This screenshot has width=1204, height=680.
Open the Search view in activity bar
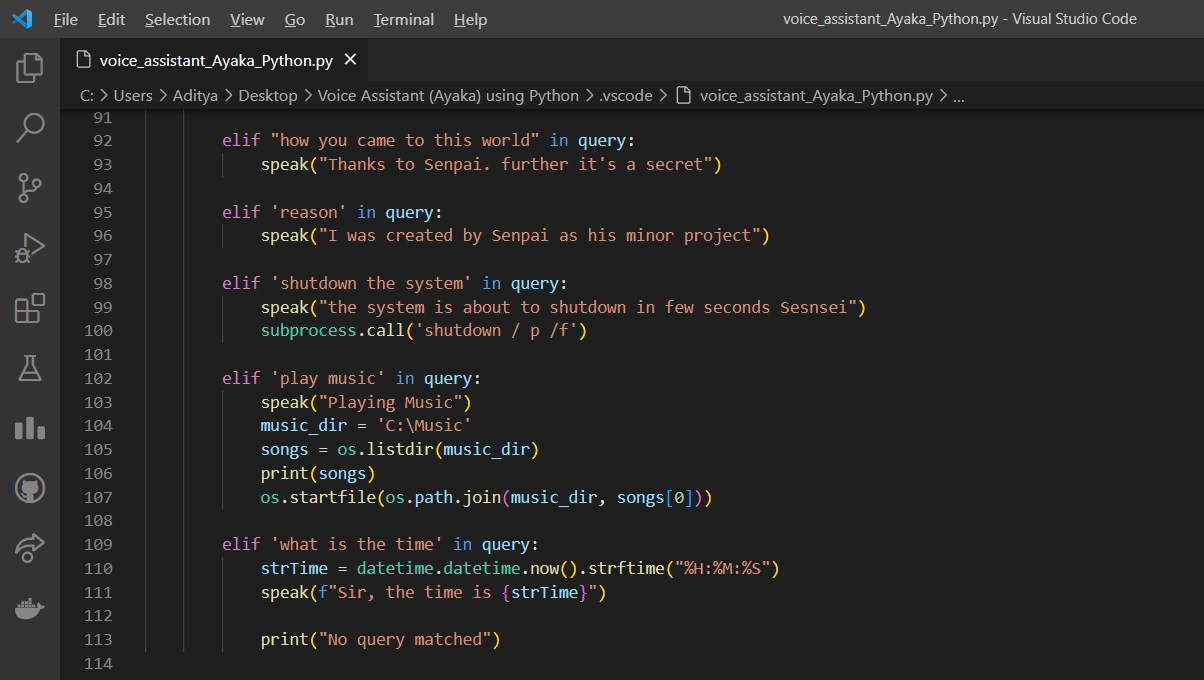[30, 127]
